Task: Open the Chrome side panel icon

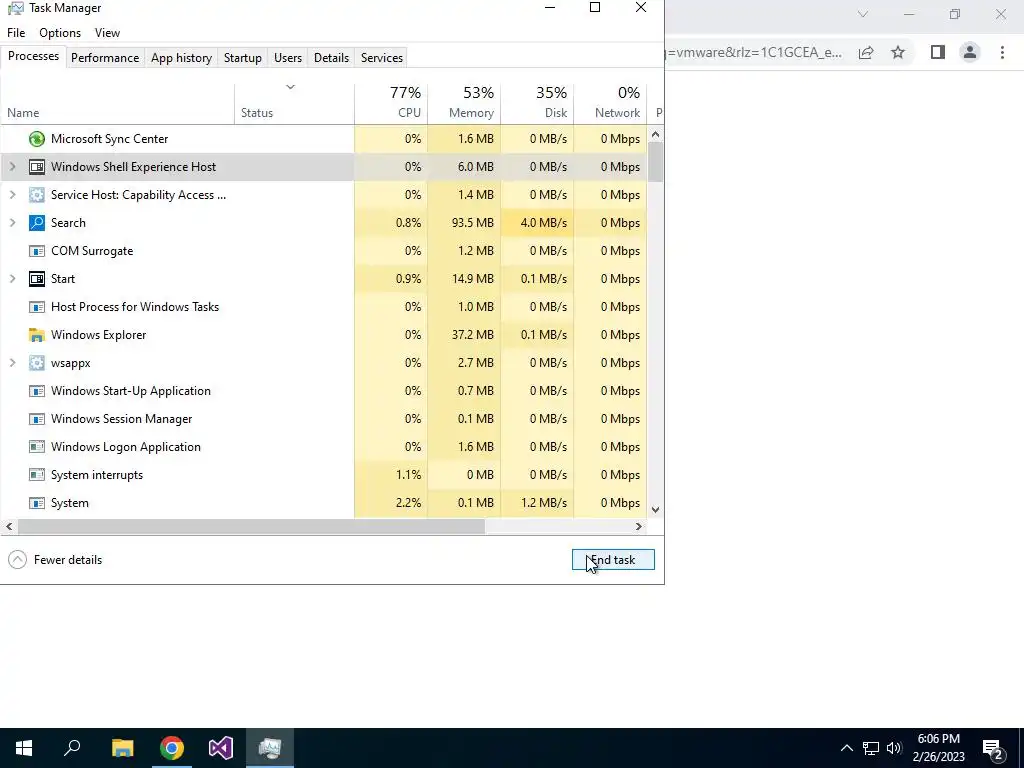Action: point(938,52)
